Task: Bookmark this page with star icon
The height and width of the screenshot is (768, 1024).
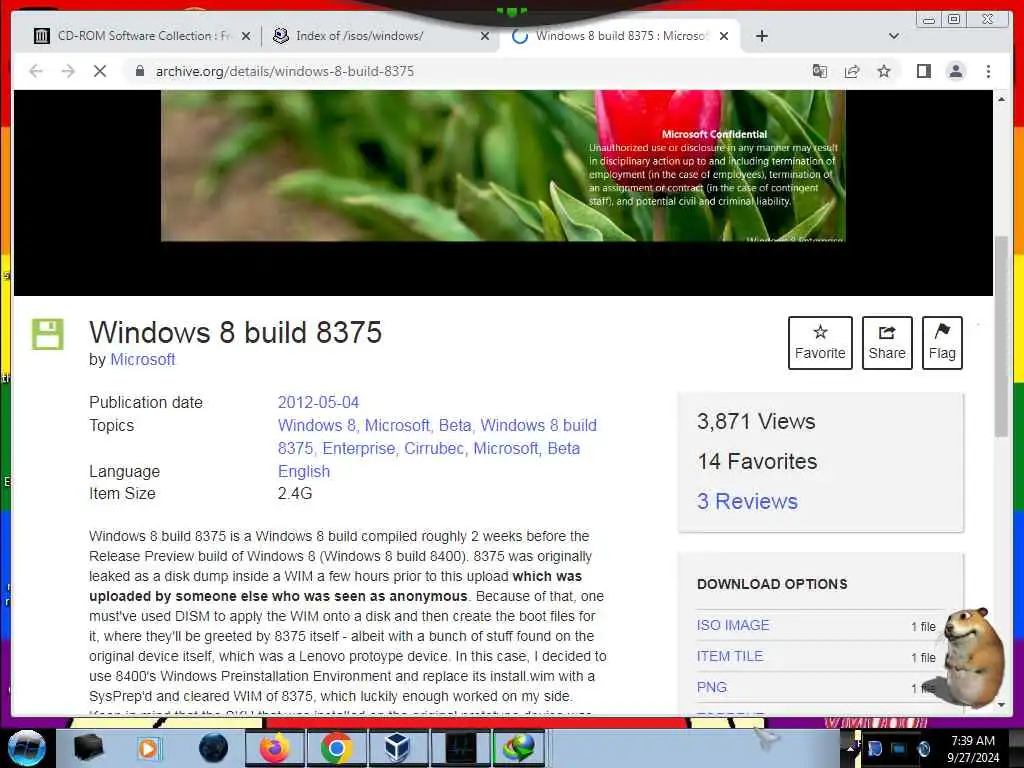Action: (884, 71)
